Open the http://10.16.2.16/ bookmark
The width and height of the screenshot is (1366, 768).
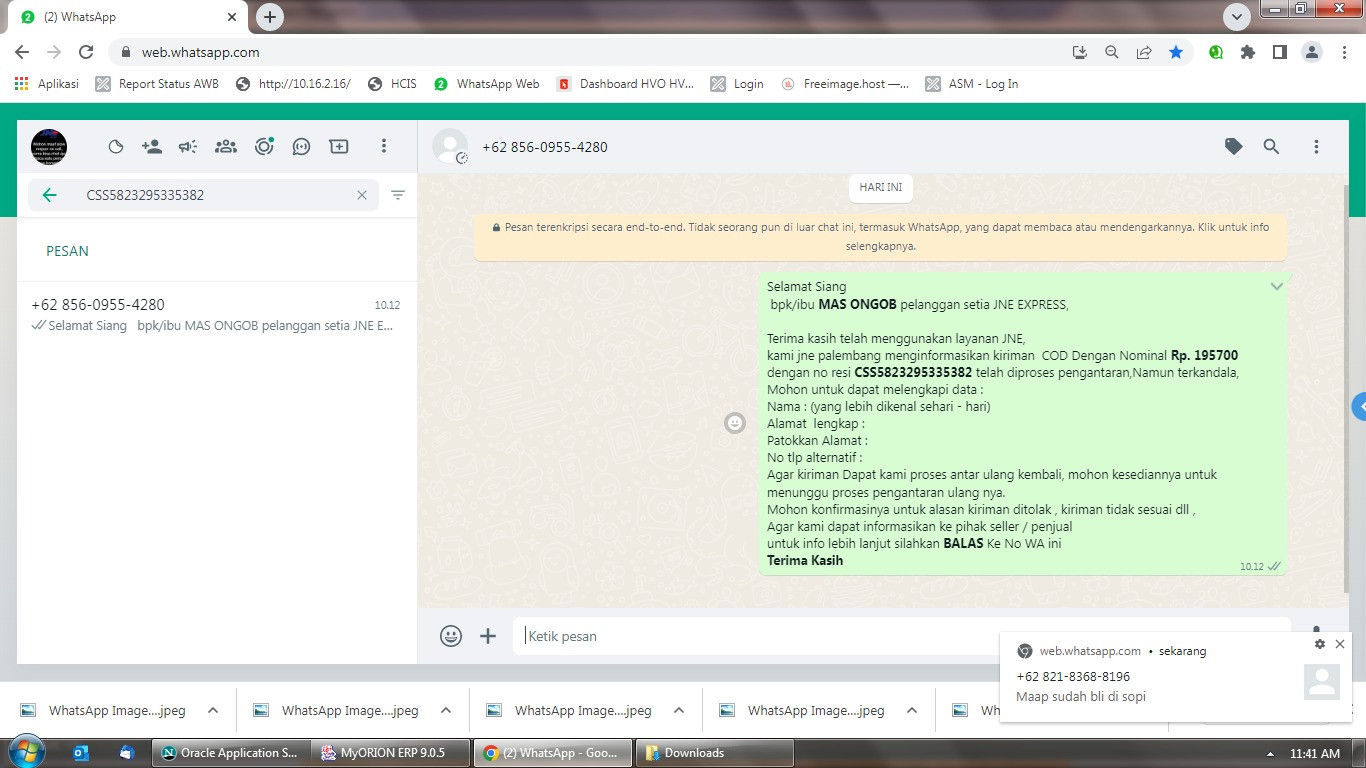click(293, 84)
